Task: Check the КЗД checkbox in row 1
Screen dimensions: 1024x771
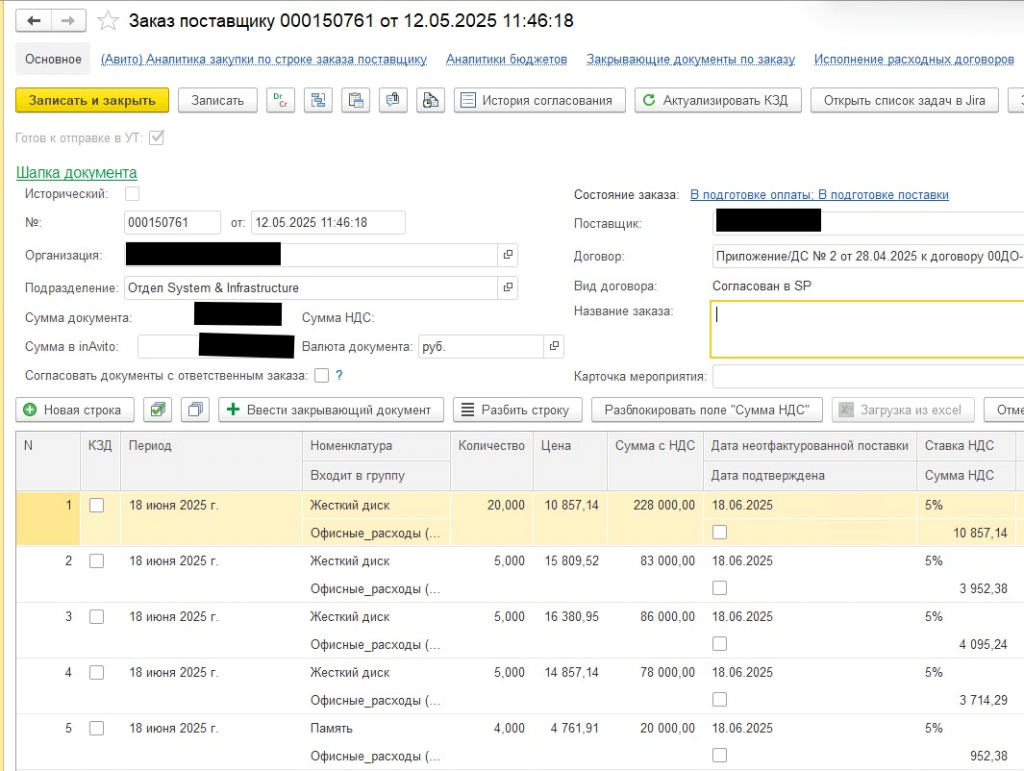Action: point(96,506)
